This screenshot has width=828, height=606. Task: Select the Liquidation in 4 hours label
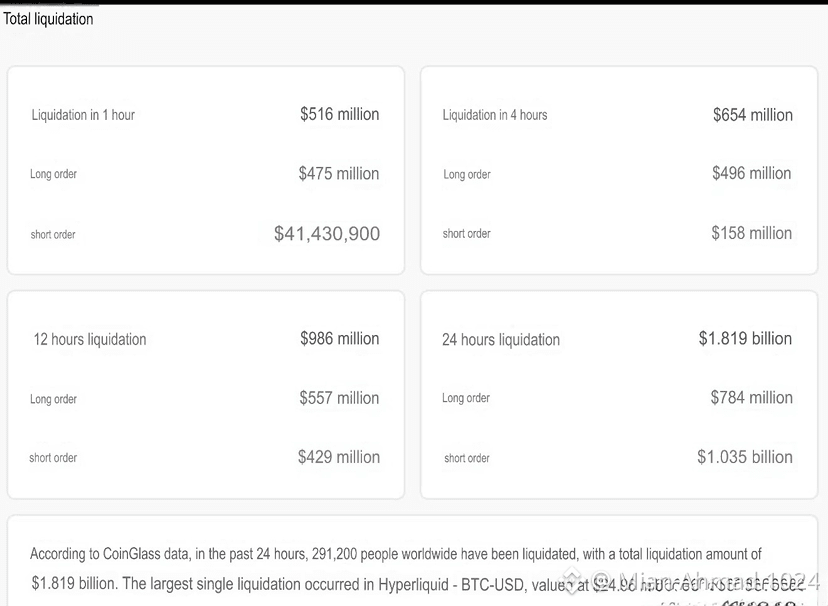(495, 115)
